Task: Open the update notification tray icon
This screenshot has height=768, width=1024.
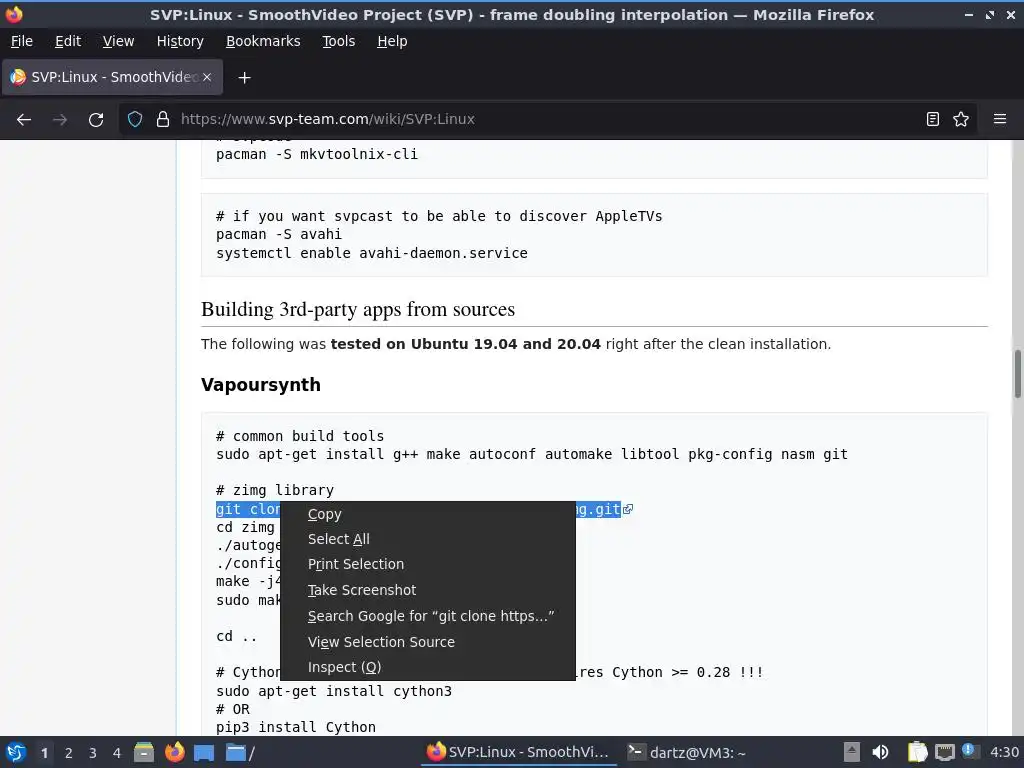Action: 969,752
